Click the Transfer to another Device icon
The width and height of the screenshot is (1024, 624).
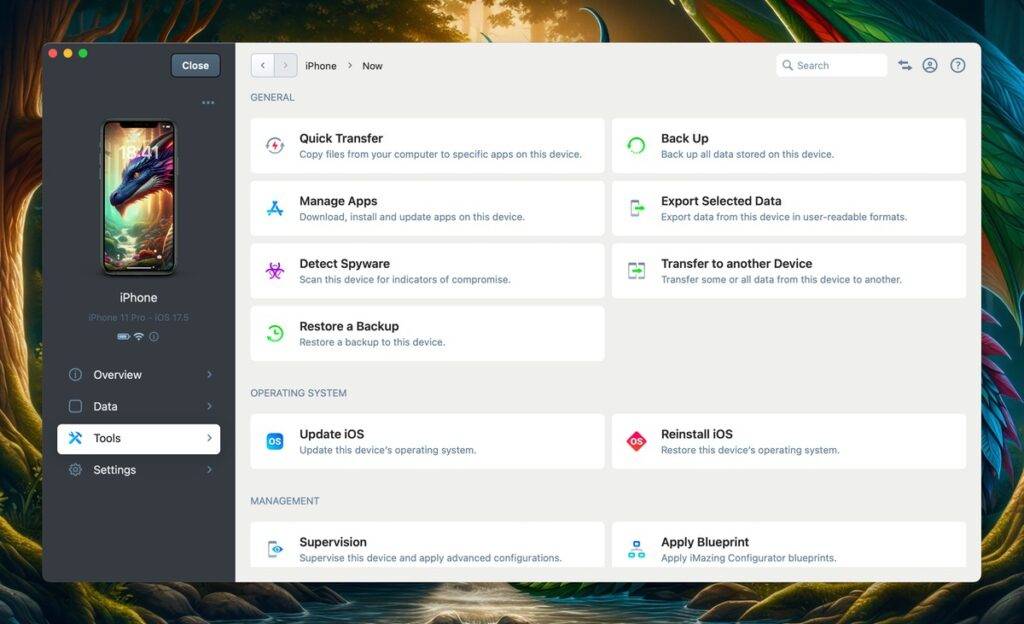(x=637, y=271)
